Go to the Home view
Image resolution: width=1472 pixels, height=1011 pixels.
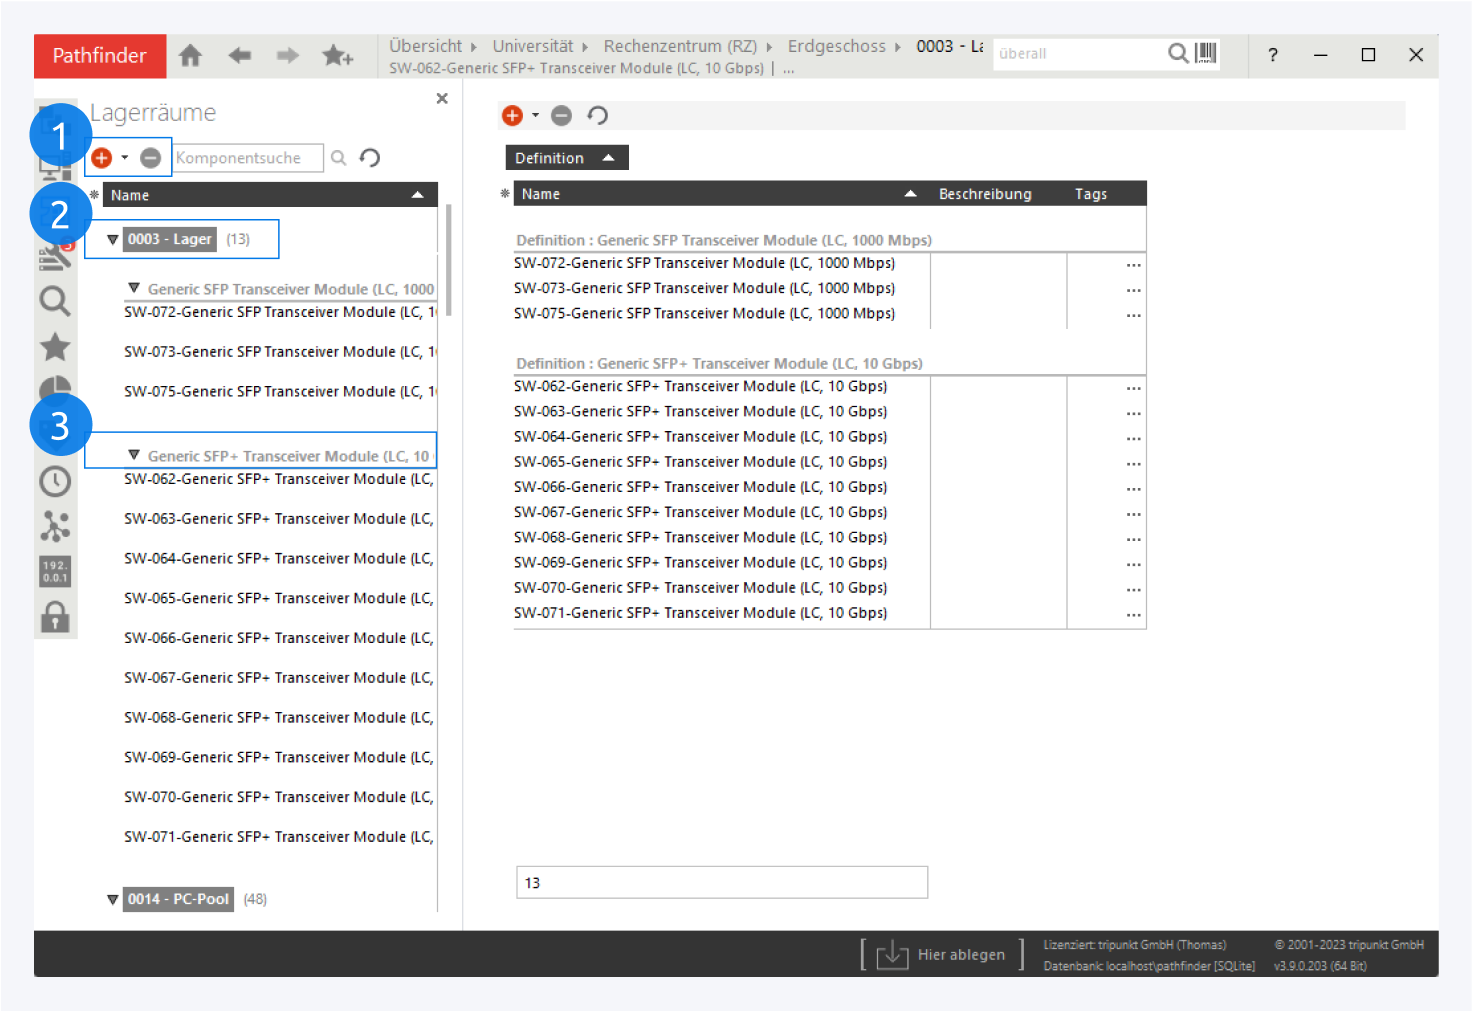(190, 56)
